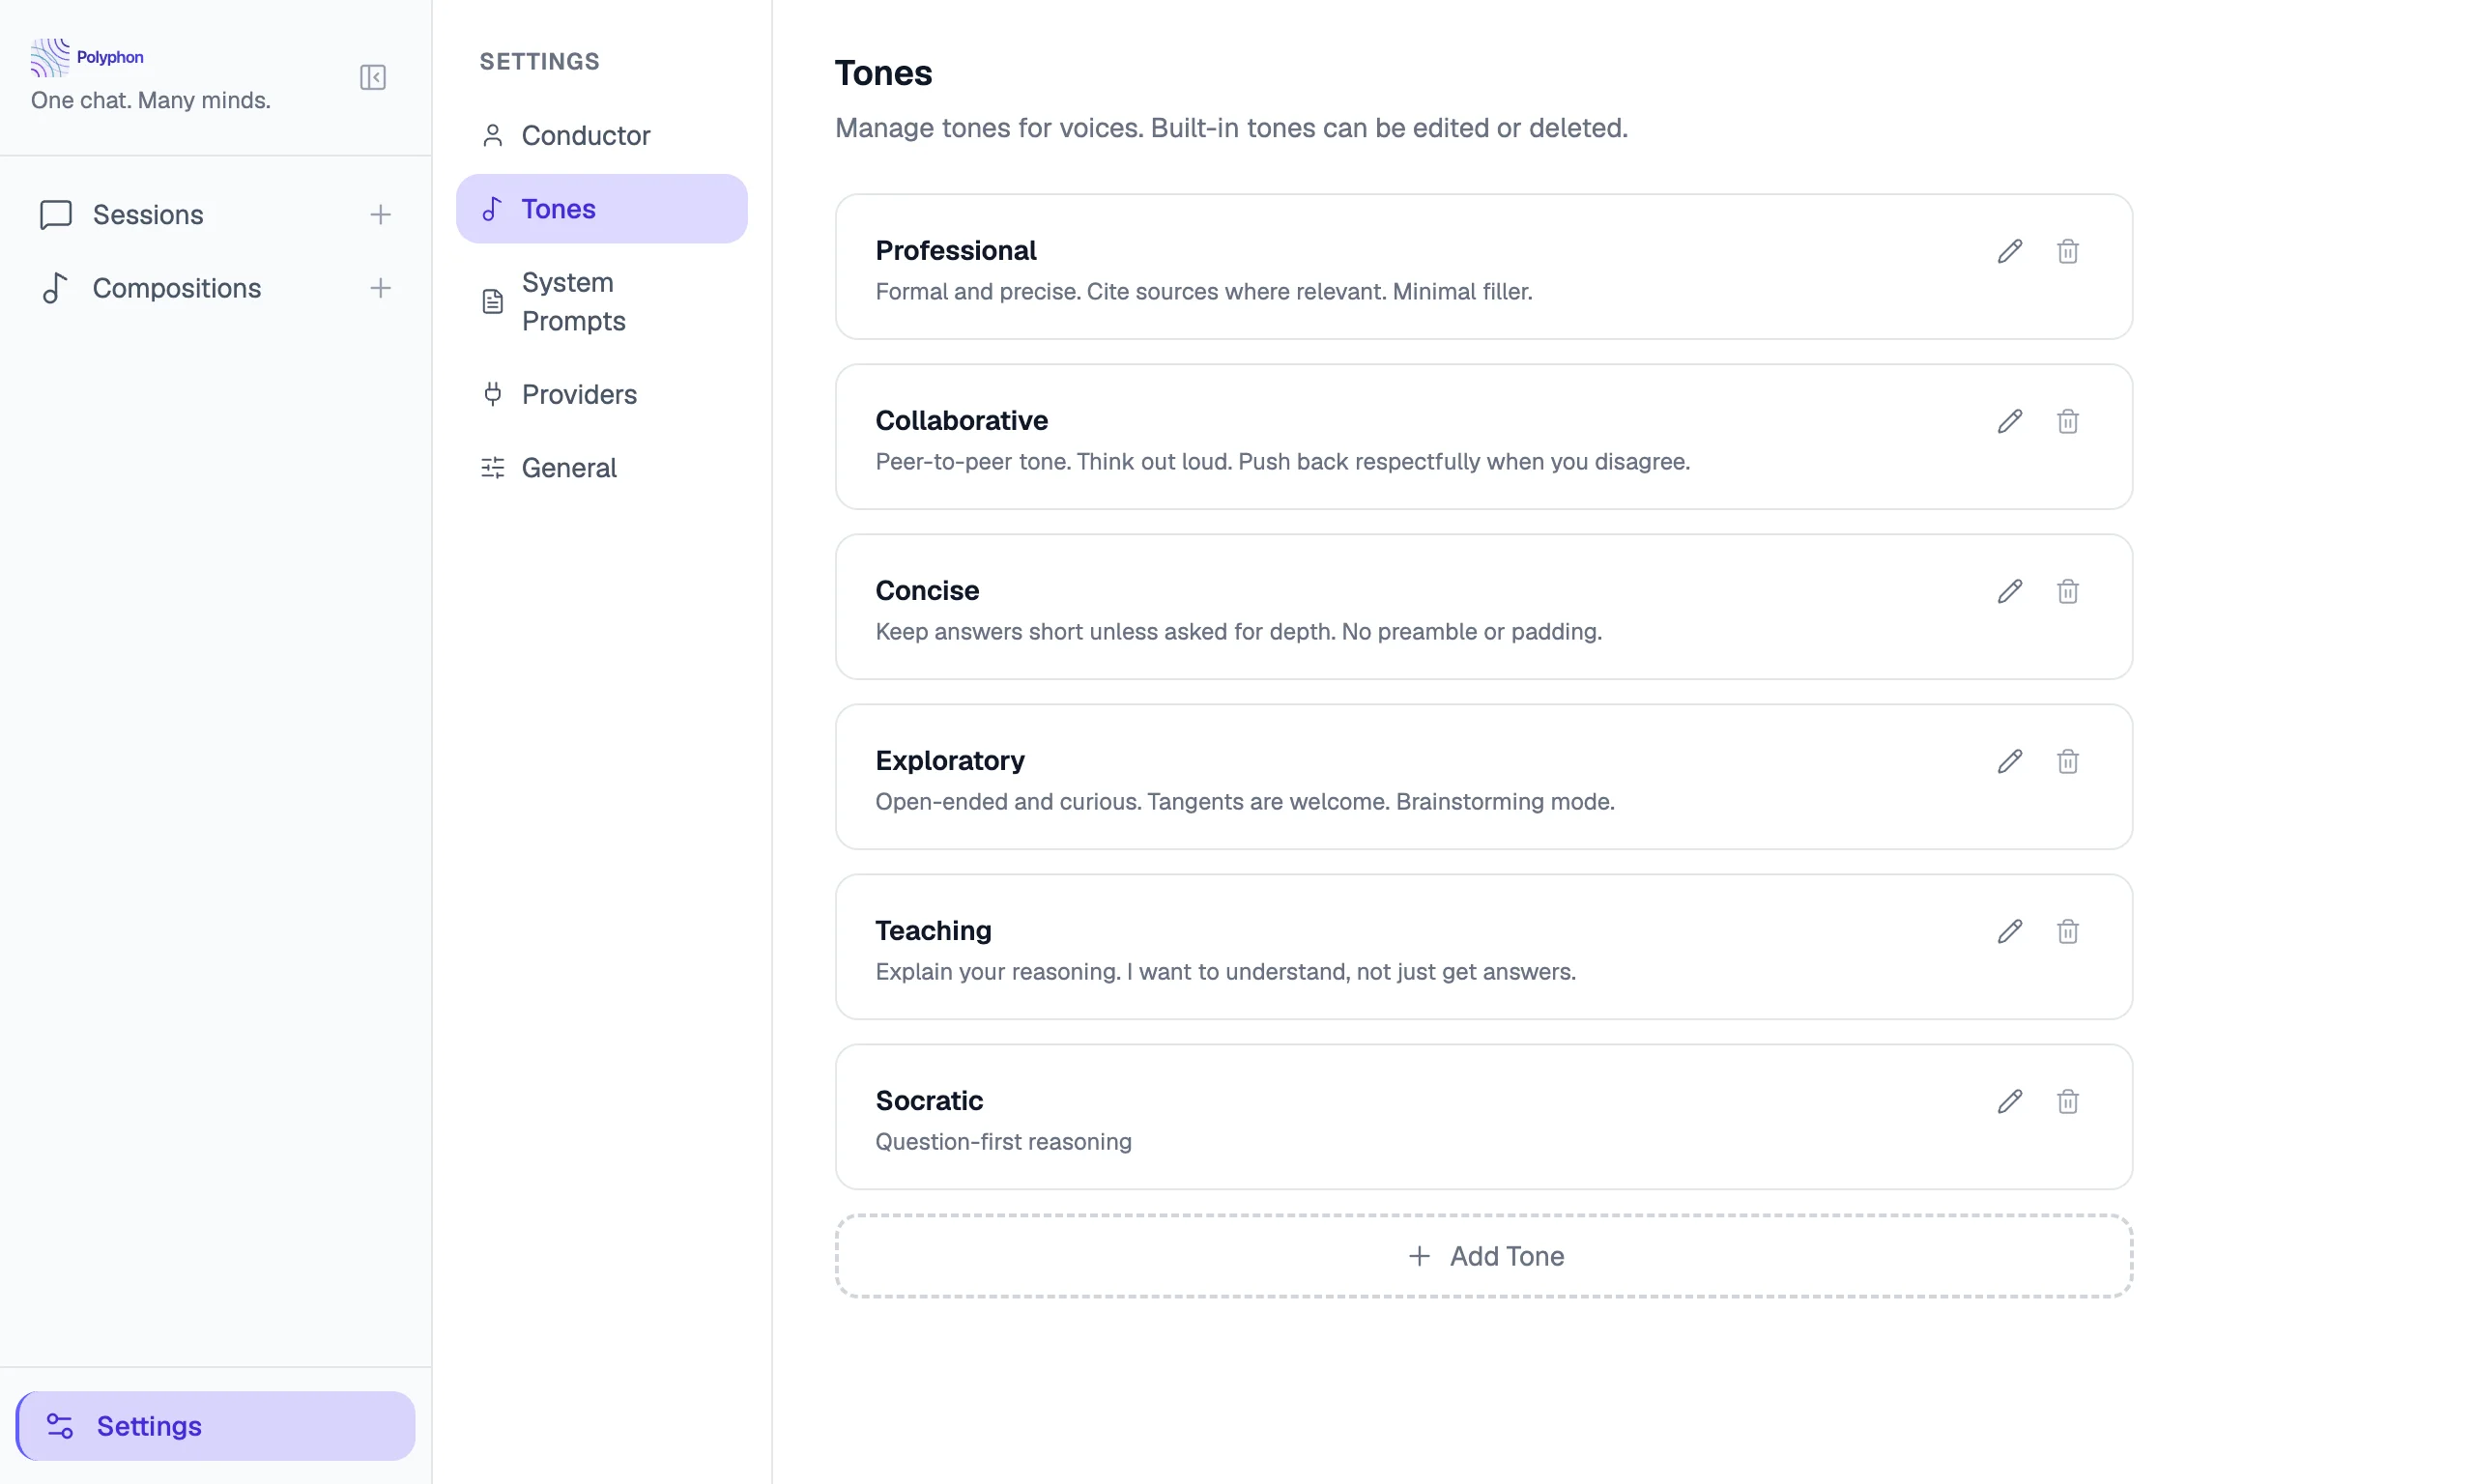Click the Conductor person icon
Screen dimensions: 2474x1484
coord(492,135)
